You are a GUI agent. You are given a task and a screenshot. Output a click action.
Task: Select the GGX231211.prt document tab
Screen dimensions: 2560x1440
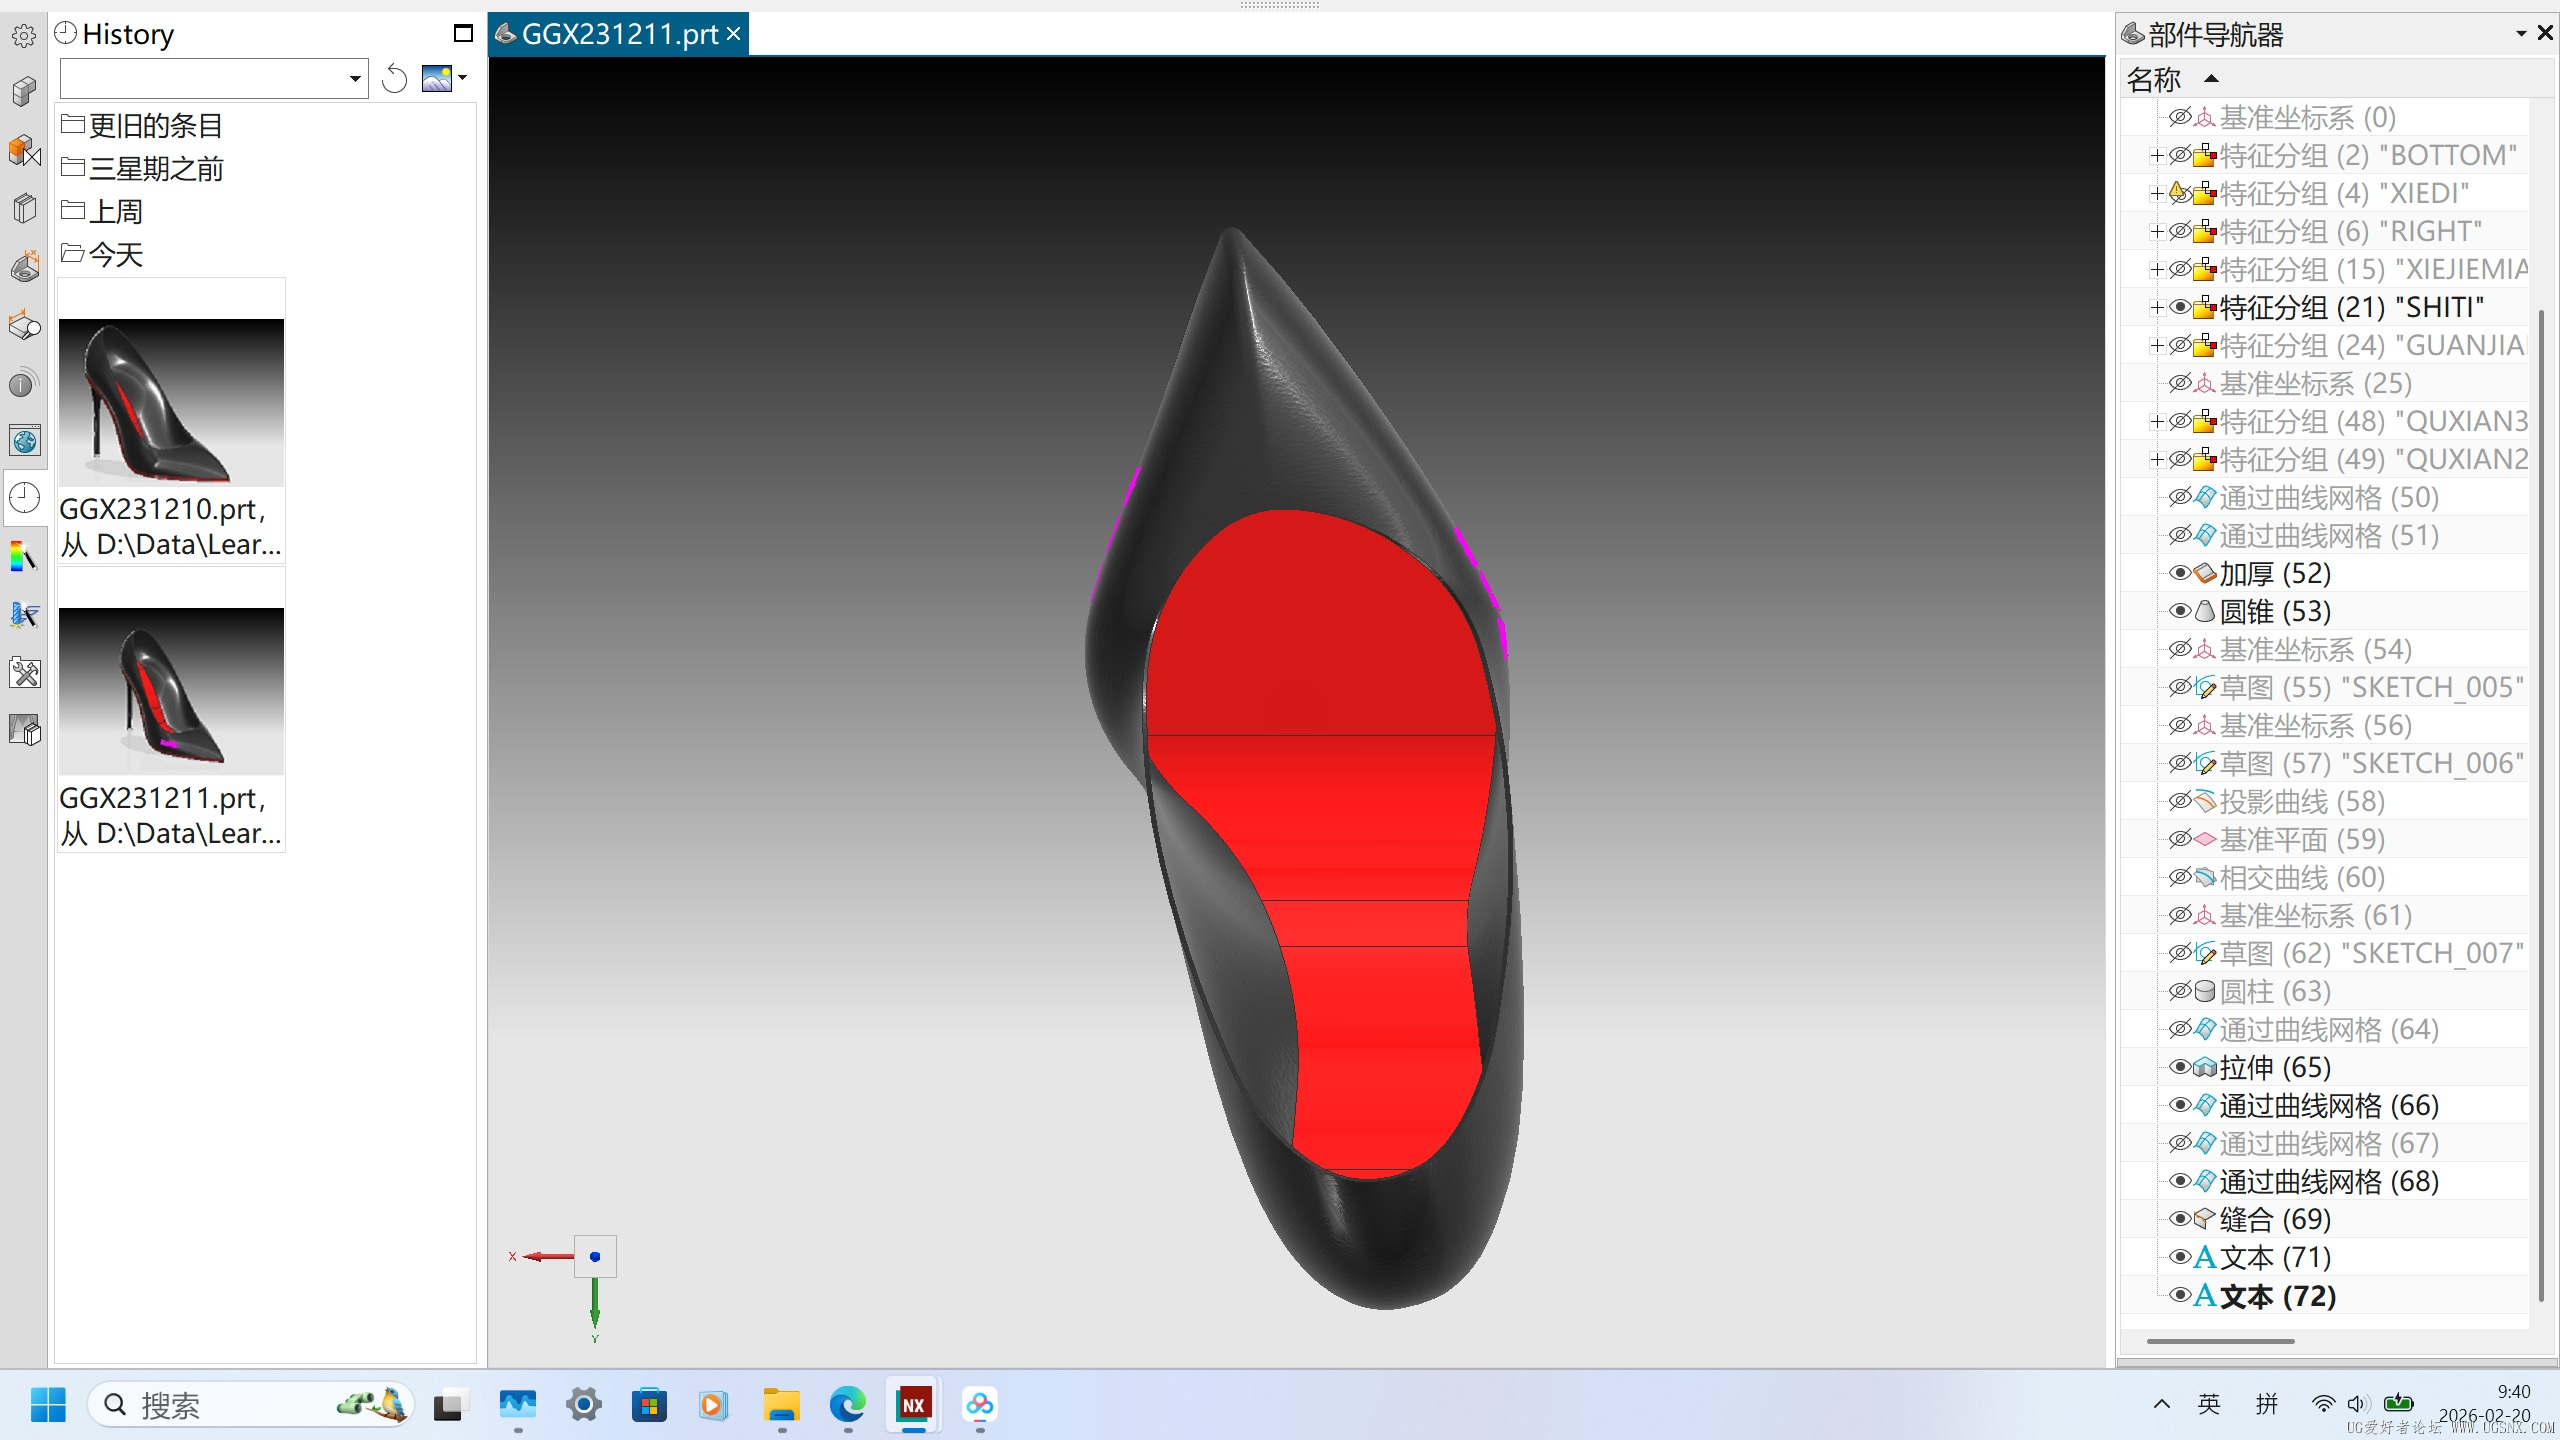point(618,34)
